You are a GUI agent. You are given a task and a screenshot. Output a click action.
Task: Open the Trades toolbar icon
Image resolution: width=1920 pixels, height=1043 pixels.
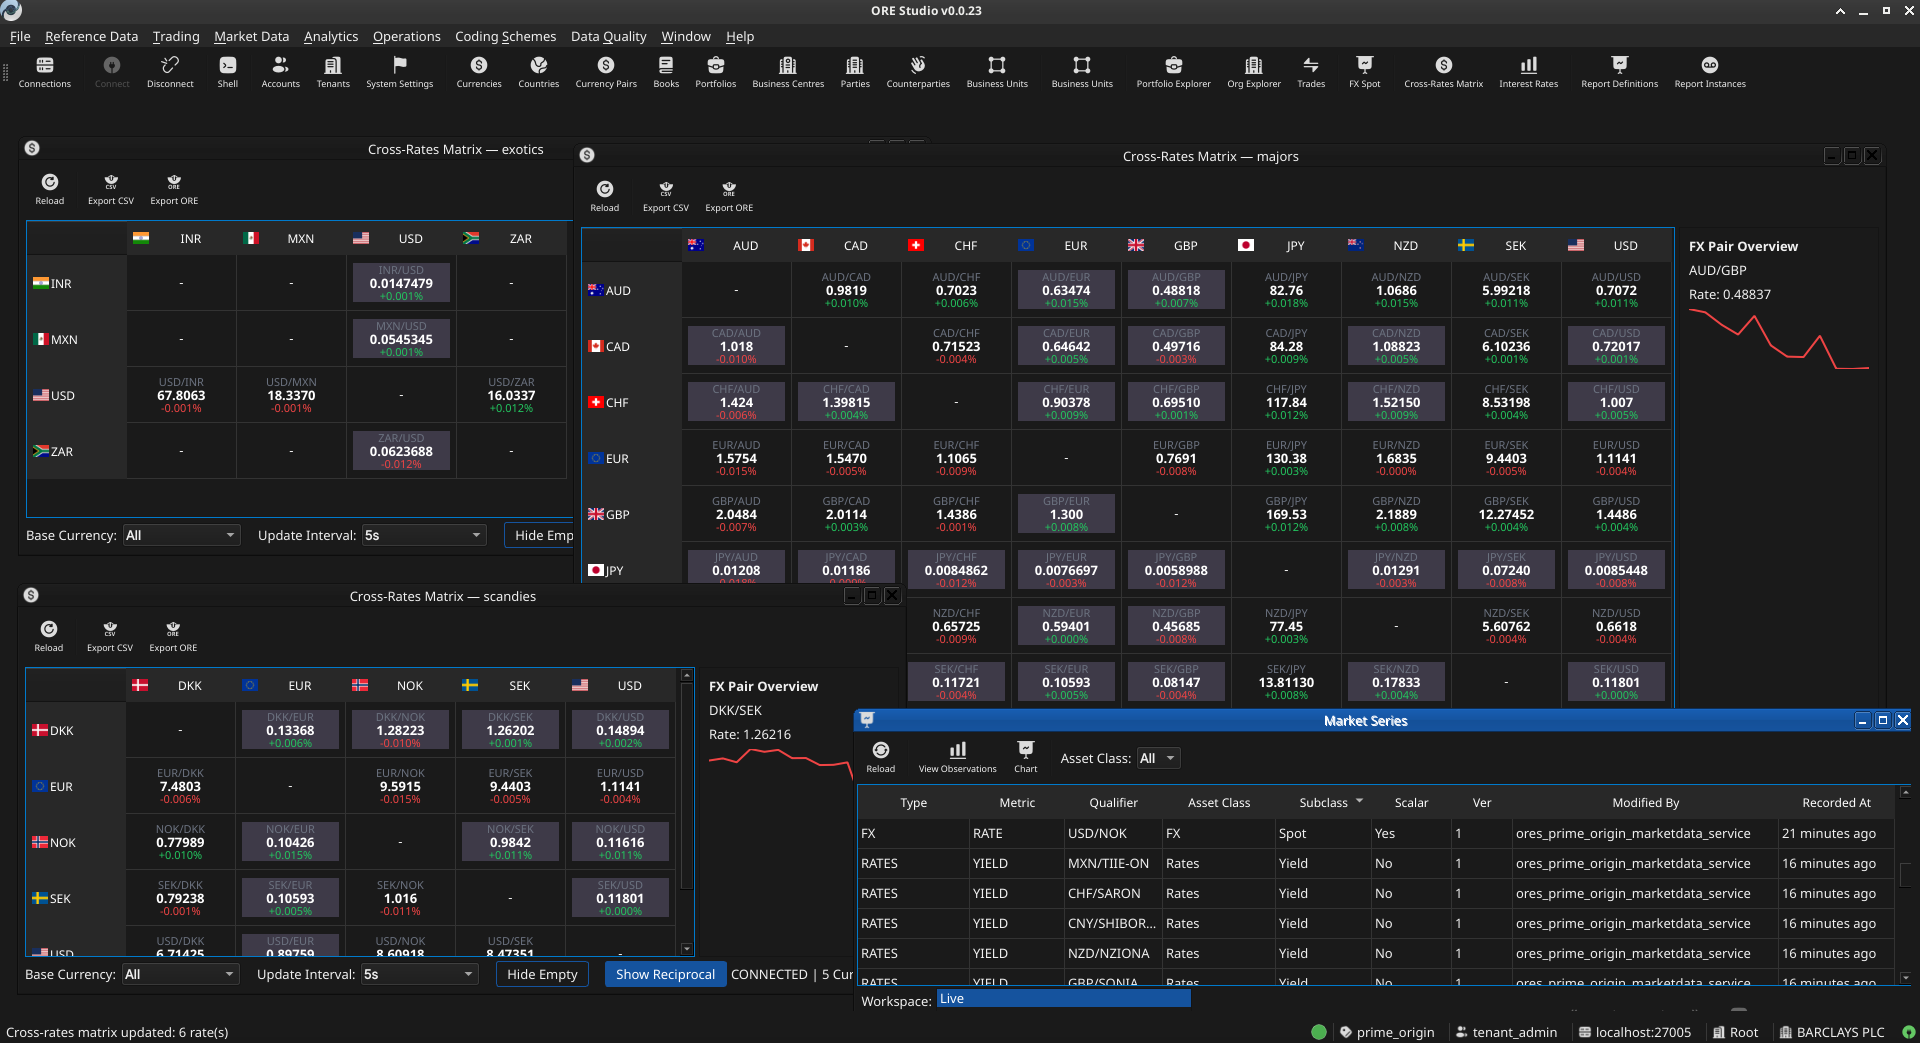click(x=1311, y=72)
